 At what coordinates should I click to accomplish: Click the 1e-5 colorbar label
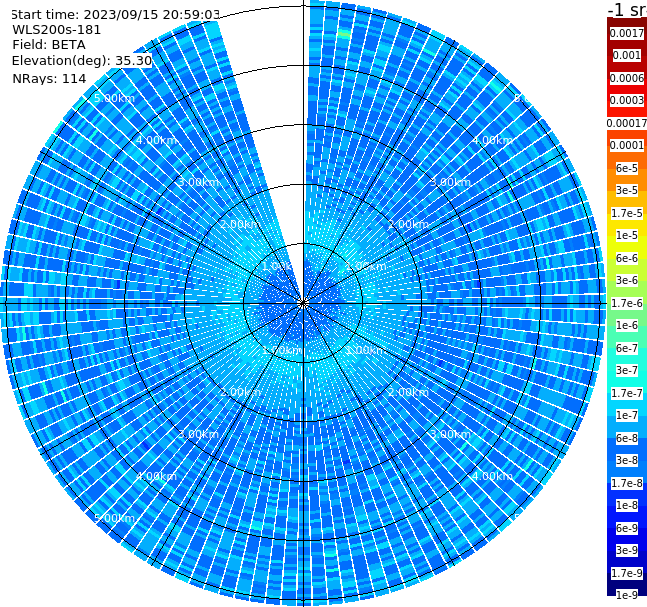(x=627, y=235)
